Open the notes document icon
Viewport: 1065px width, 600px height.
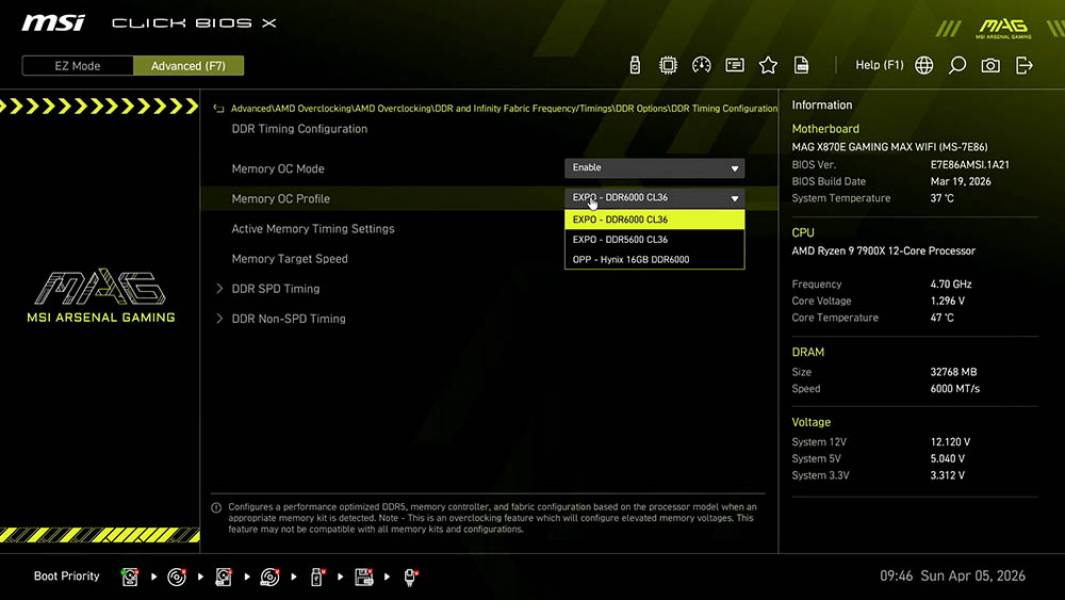(x=802, y=64)
